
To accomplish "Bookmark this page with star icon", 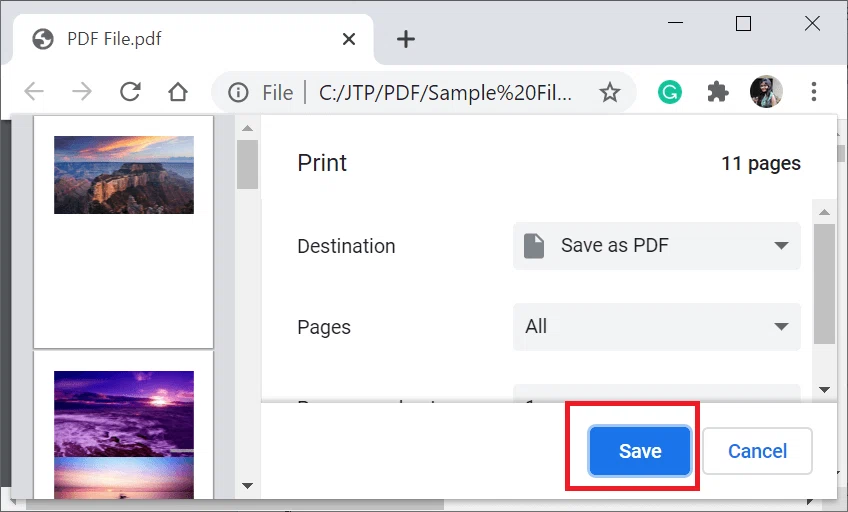I will 610,92.
